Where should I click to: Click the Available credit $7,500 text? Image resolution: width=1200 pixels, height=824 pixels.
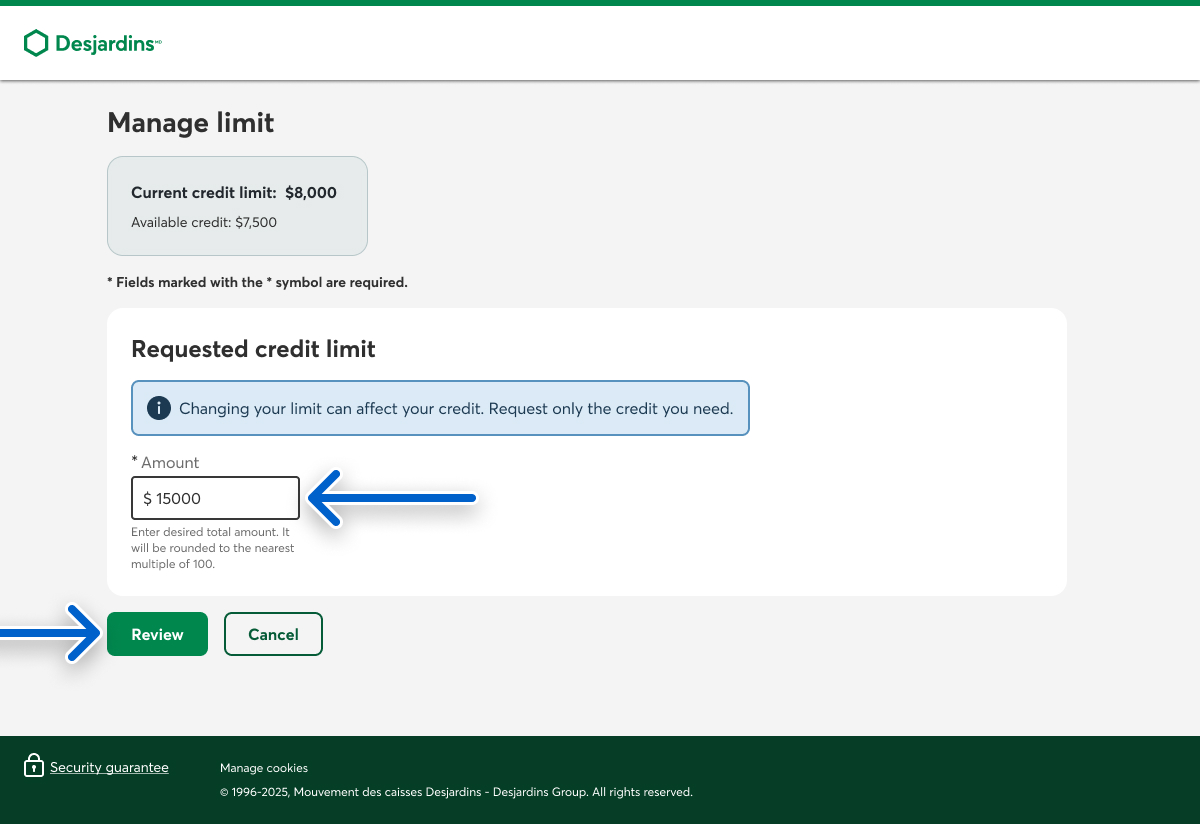click(x=204, y=222)
